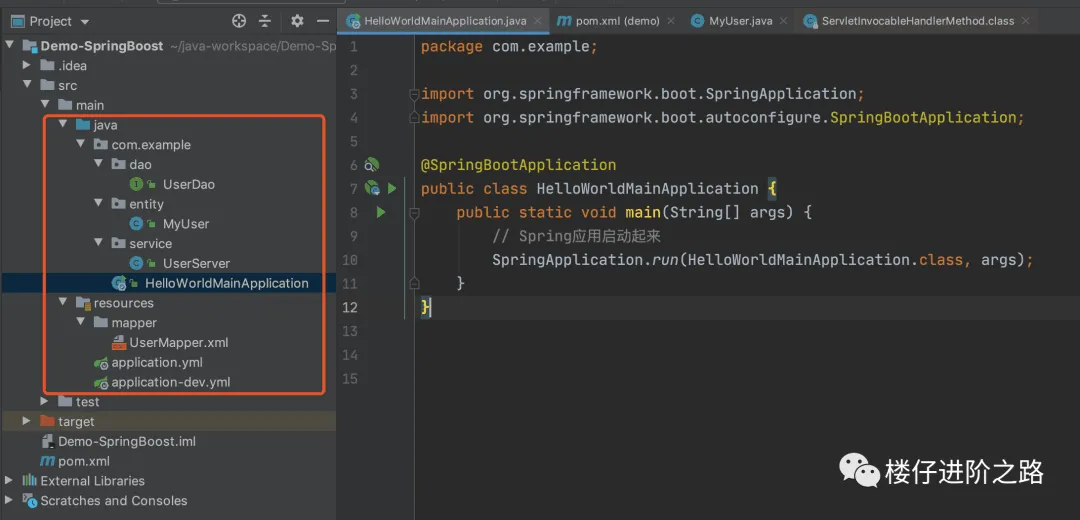The image size is (1080, 520).
Task: Close the ServletInvocableHandlerMethod.class tab
Action: [1024, 21]
